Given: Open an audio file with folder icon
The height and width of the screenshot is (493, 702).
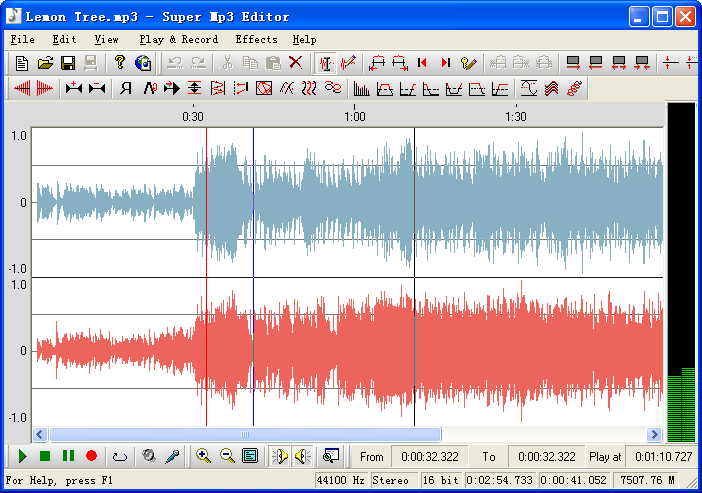Looking at the screenshot, I should click(x=45, y=63).
